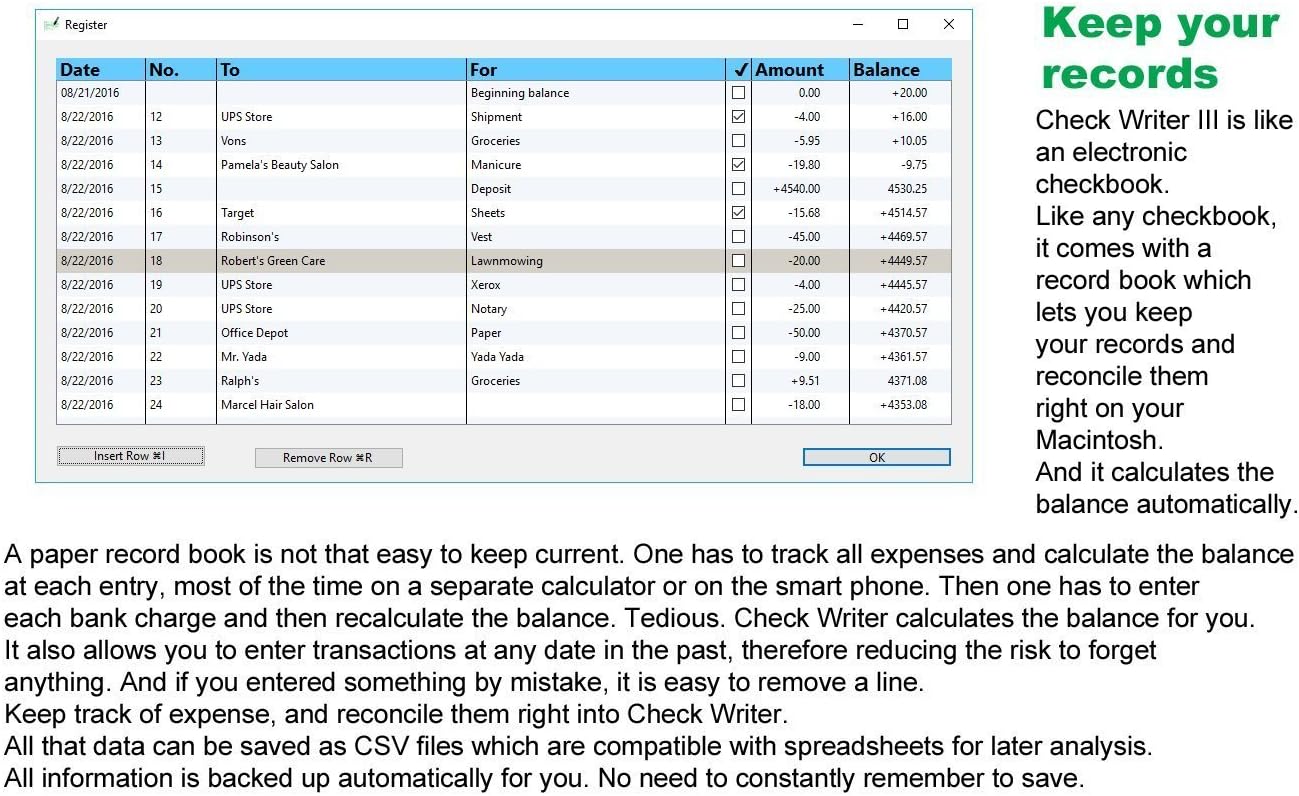Click the Shipment description cell
Viewport: 1299px width, 796px height.
(596, 117)
